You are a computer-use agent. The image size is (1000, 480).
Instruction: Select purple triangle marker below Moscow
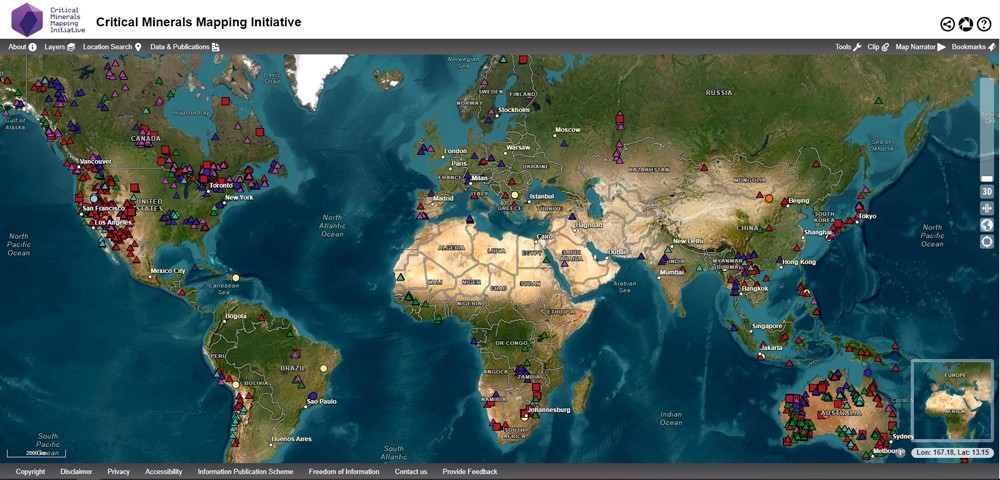[x=562, y=145]
